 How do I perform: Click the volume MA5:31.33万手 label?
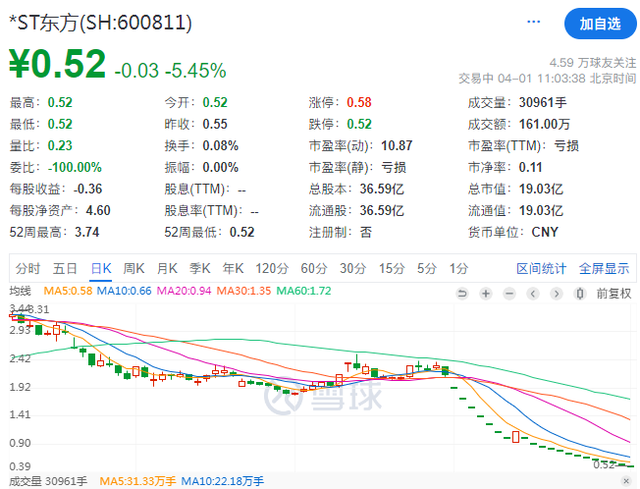point(138,481)
